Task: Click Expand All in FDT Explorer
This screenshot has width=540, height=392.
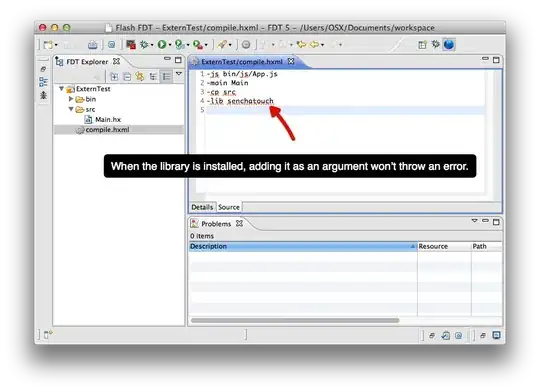Action: tap(114, 76)
